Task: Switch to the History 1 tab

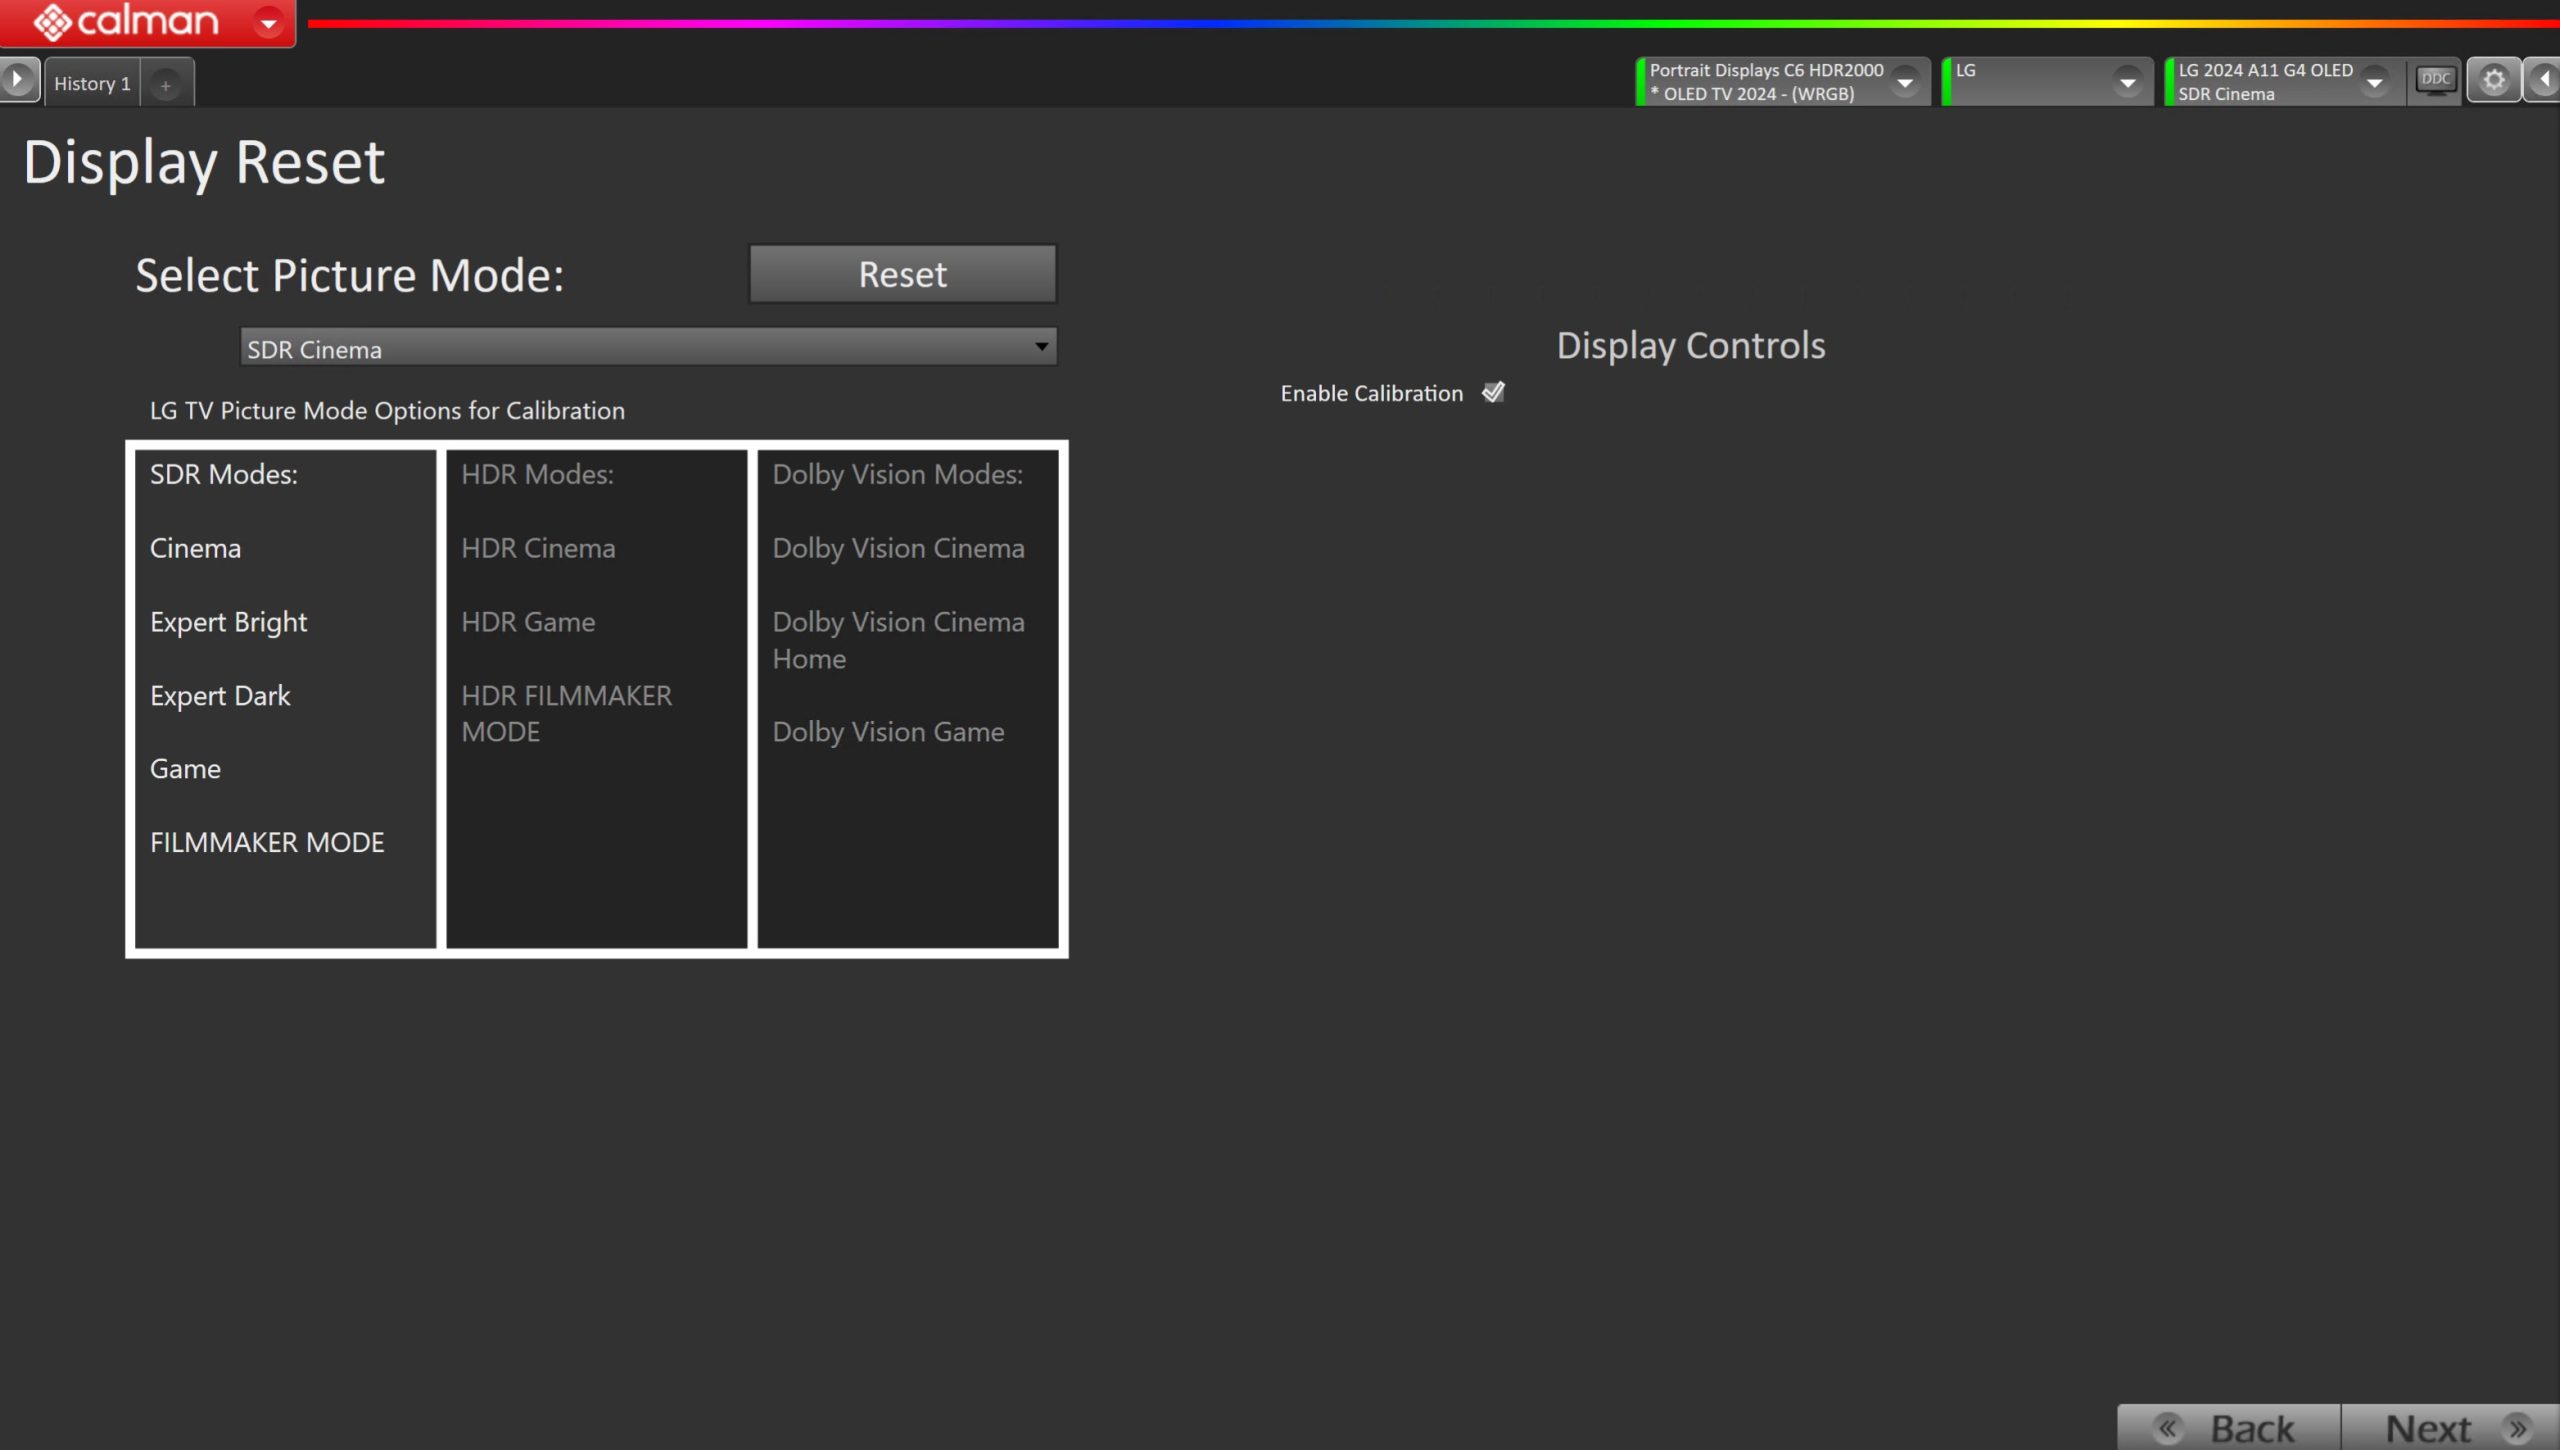Action: 92,83
